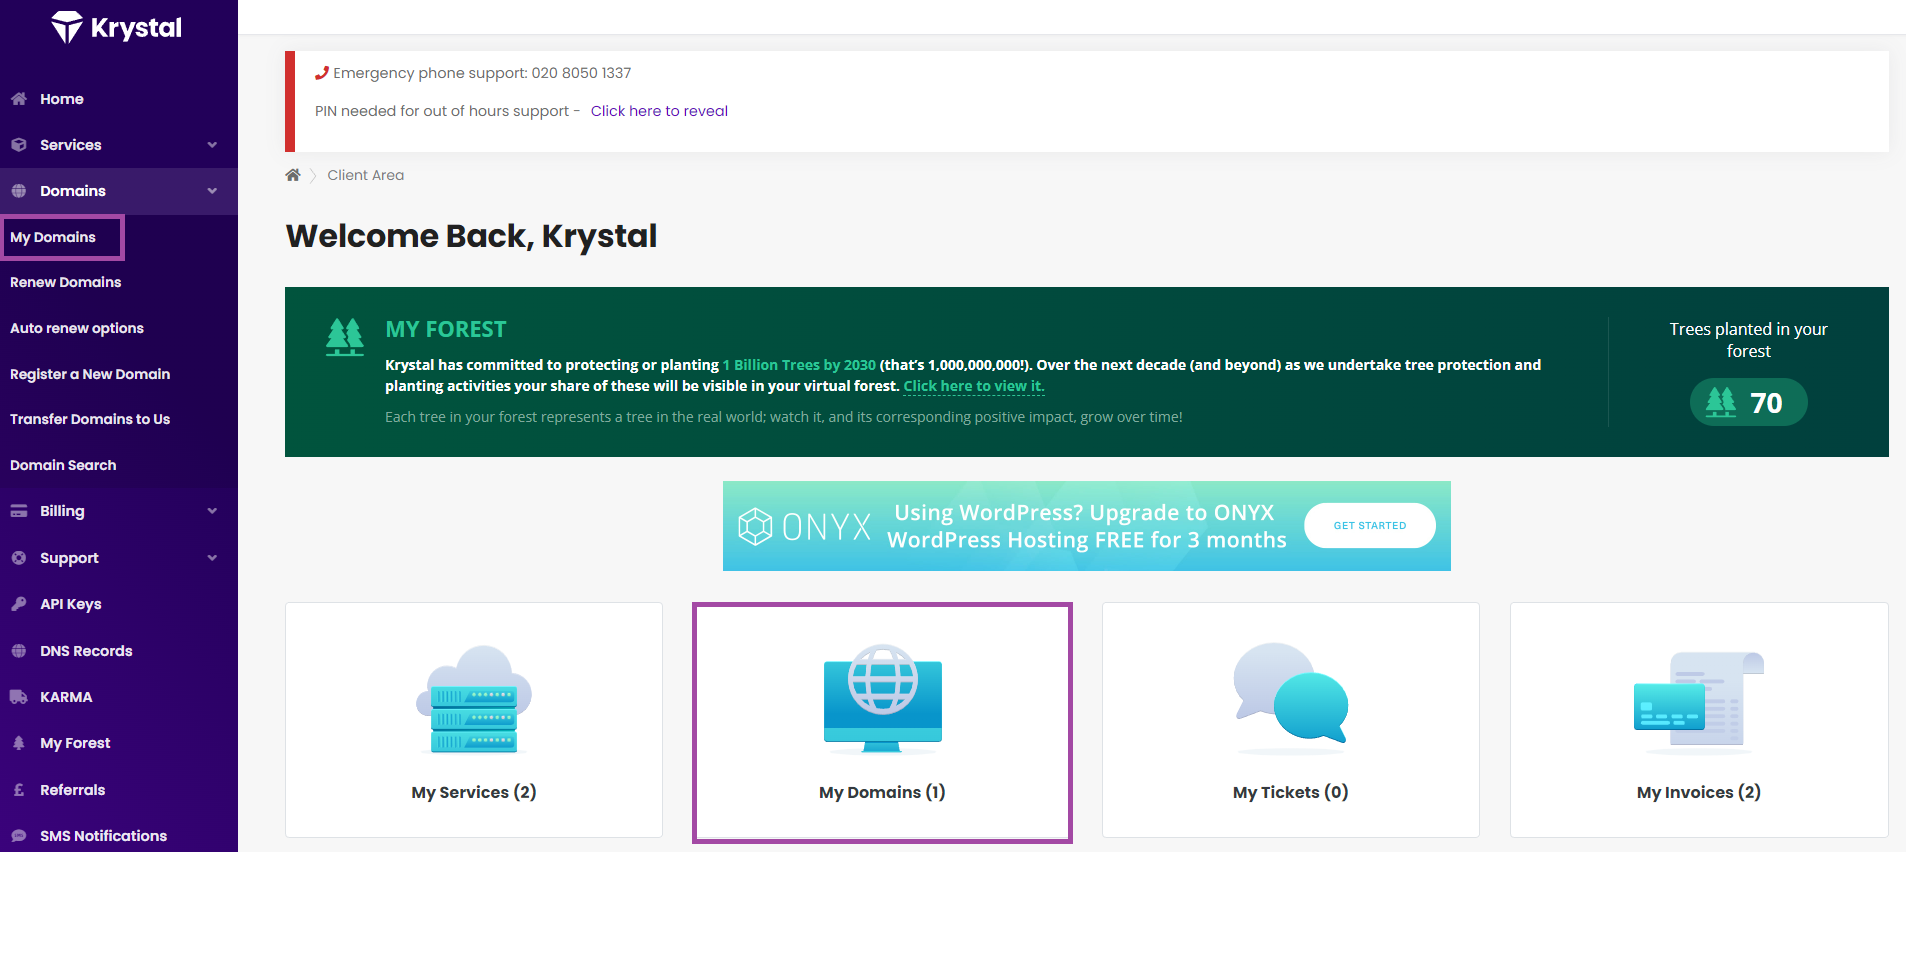The height and width of the screenshot is (976, 1906).
Task: Click the Support lifebuoy icon
Action: (x=18, y=558)
